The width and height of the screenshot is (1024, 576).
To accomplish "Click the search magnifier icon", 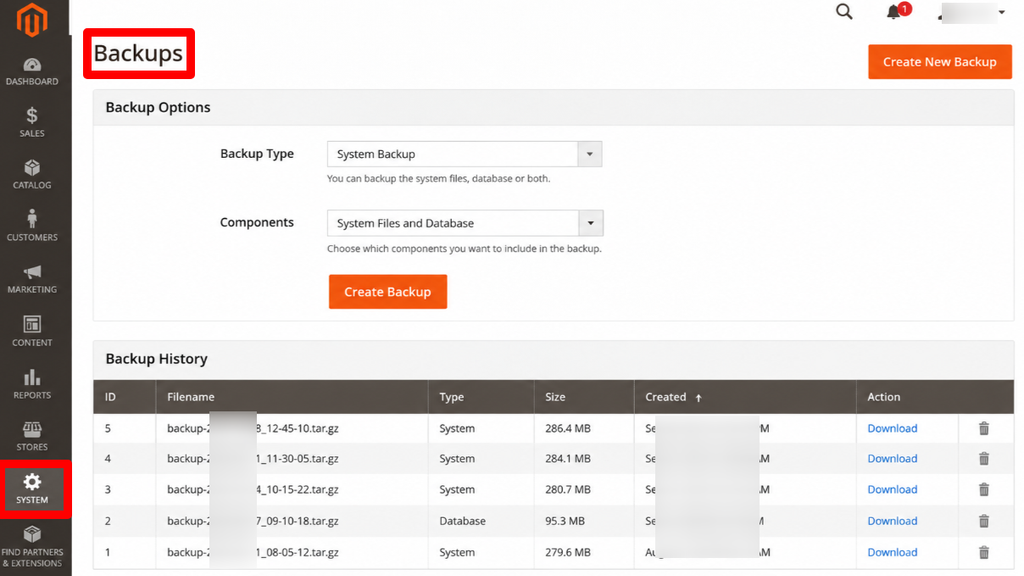I will point(844,12).
